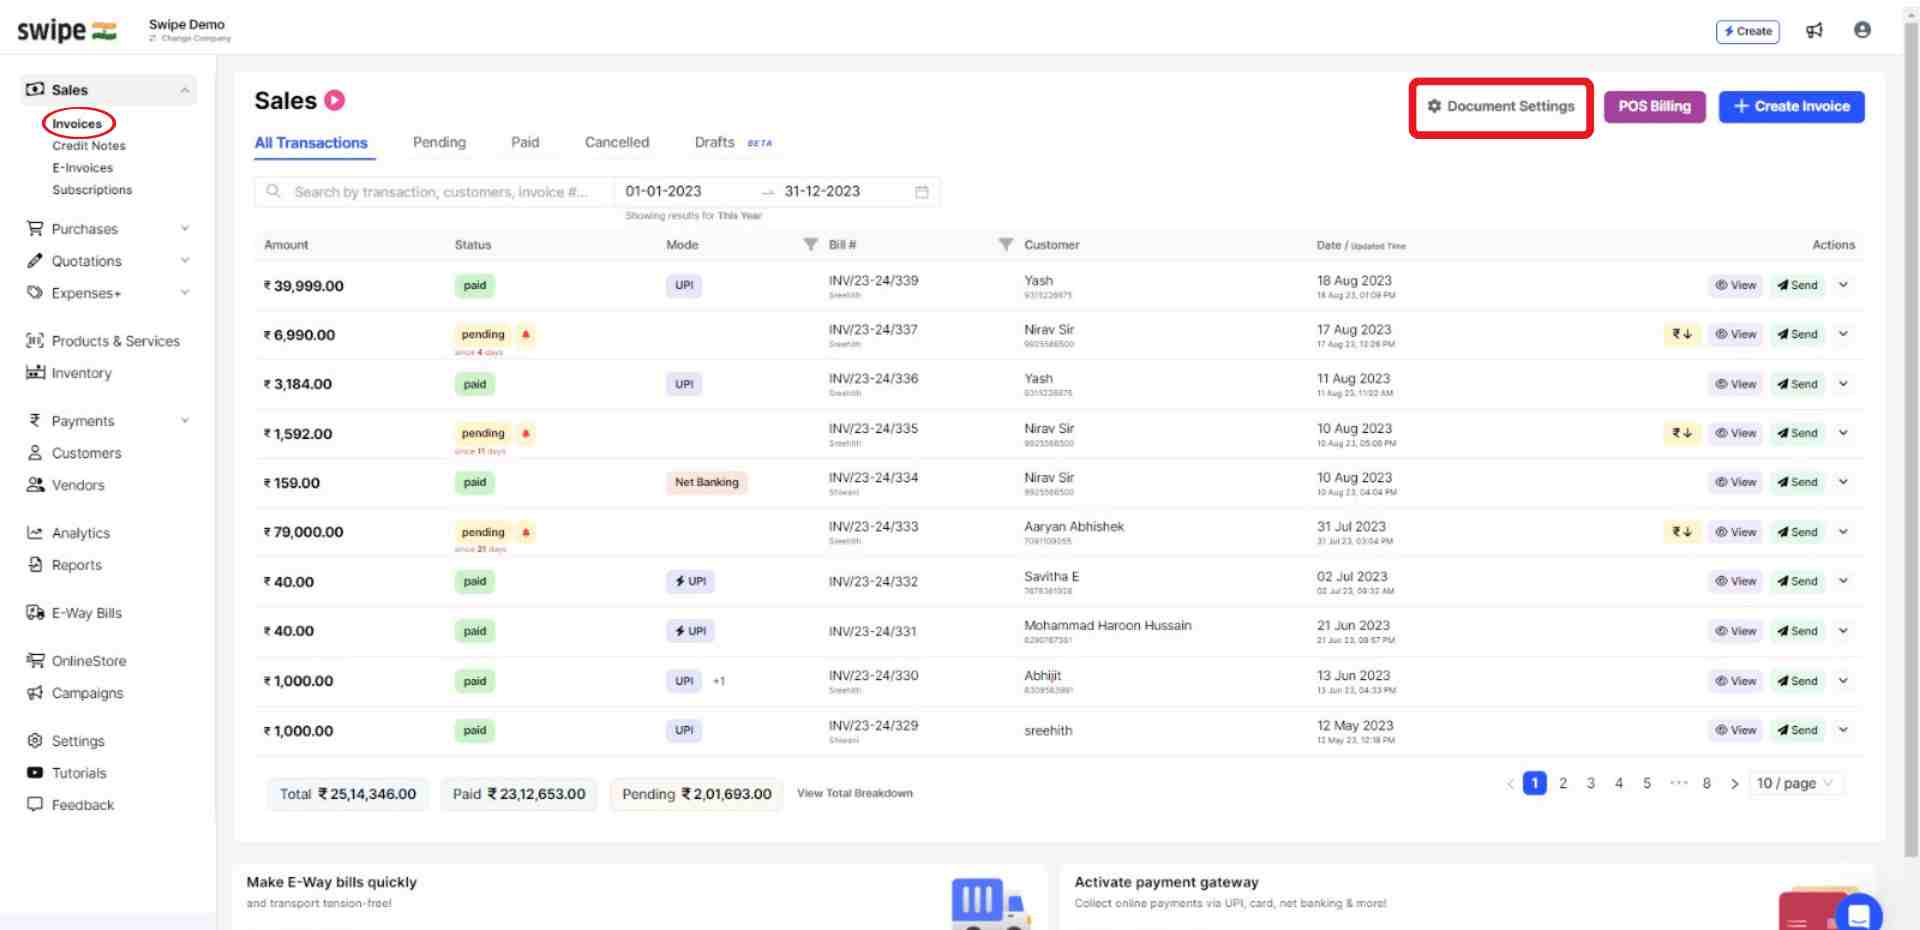Image resolution: width=1920 pixels, height=930 pixels.
Task: Click the start date 01-01-2023 field
Action: (663, 191)
